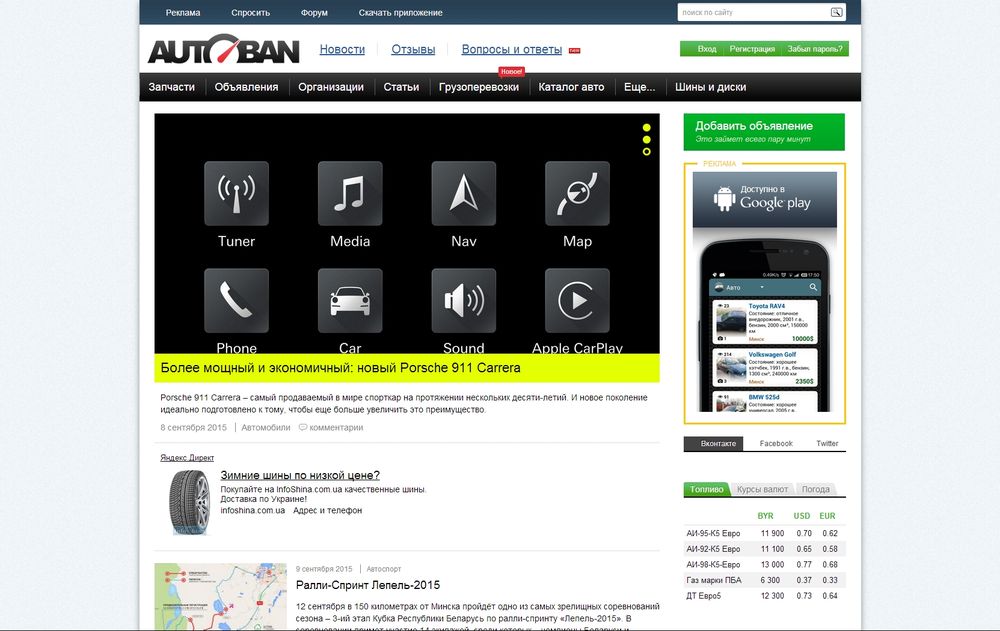Click the Sound speaker icon
The image size is (1000, 631).
click(x=464, y=301)
